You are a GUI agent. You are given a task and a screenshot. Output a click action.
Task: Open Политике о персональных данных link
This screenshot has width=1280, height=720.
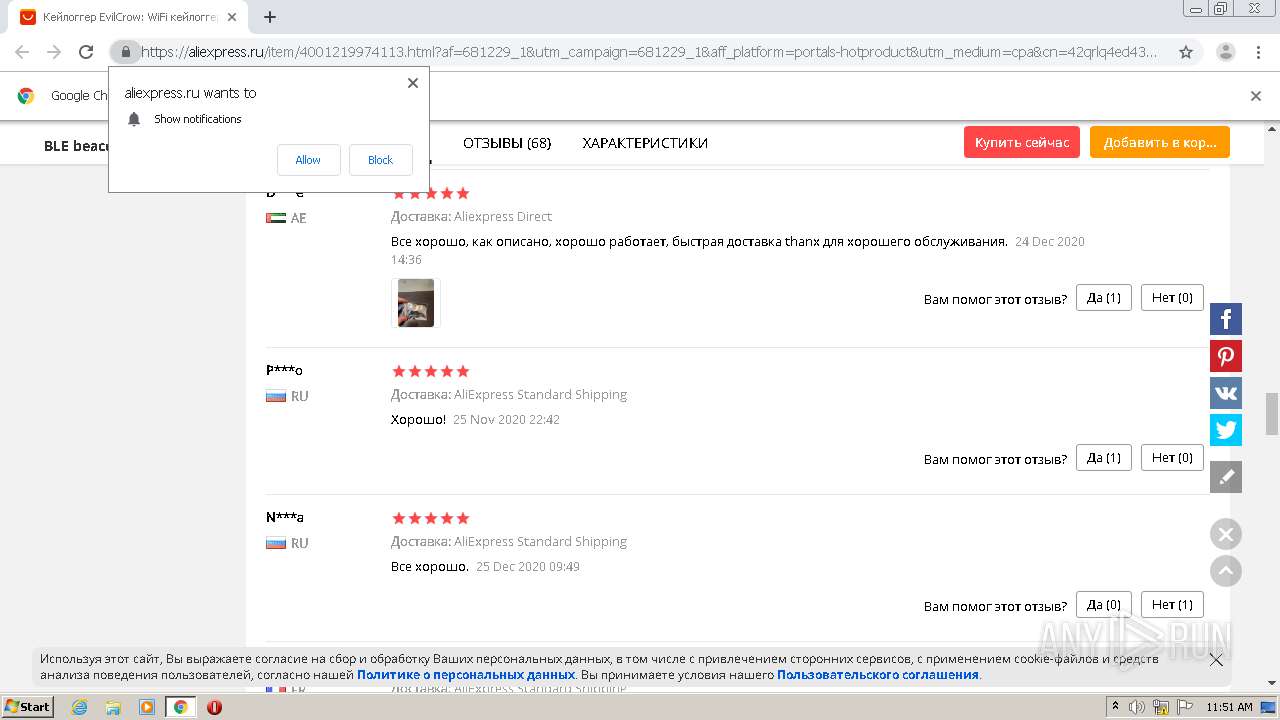[466, 675]
